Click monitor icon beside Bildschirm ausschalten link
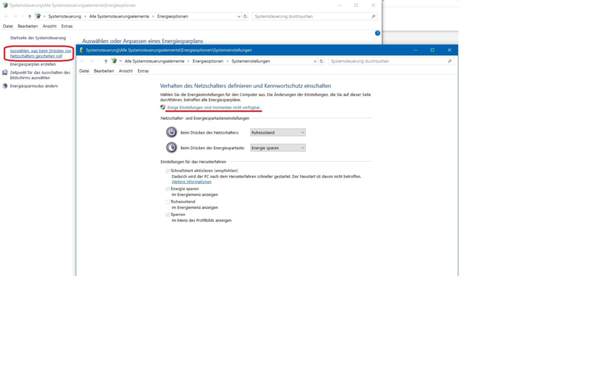Image resolution: width=590 pixels, height=368 pixels. pos(5,73)
